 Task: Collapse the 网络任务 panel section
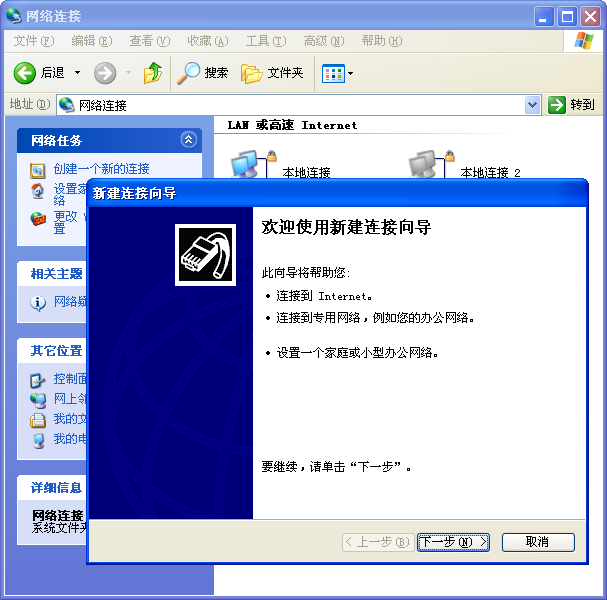[x=187, y=140]
